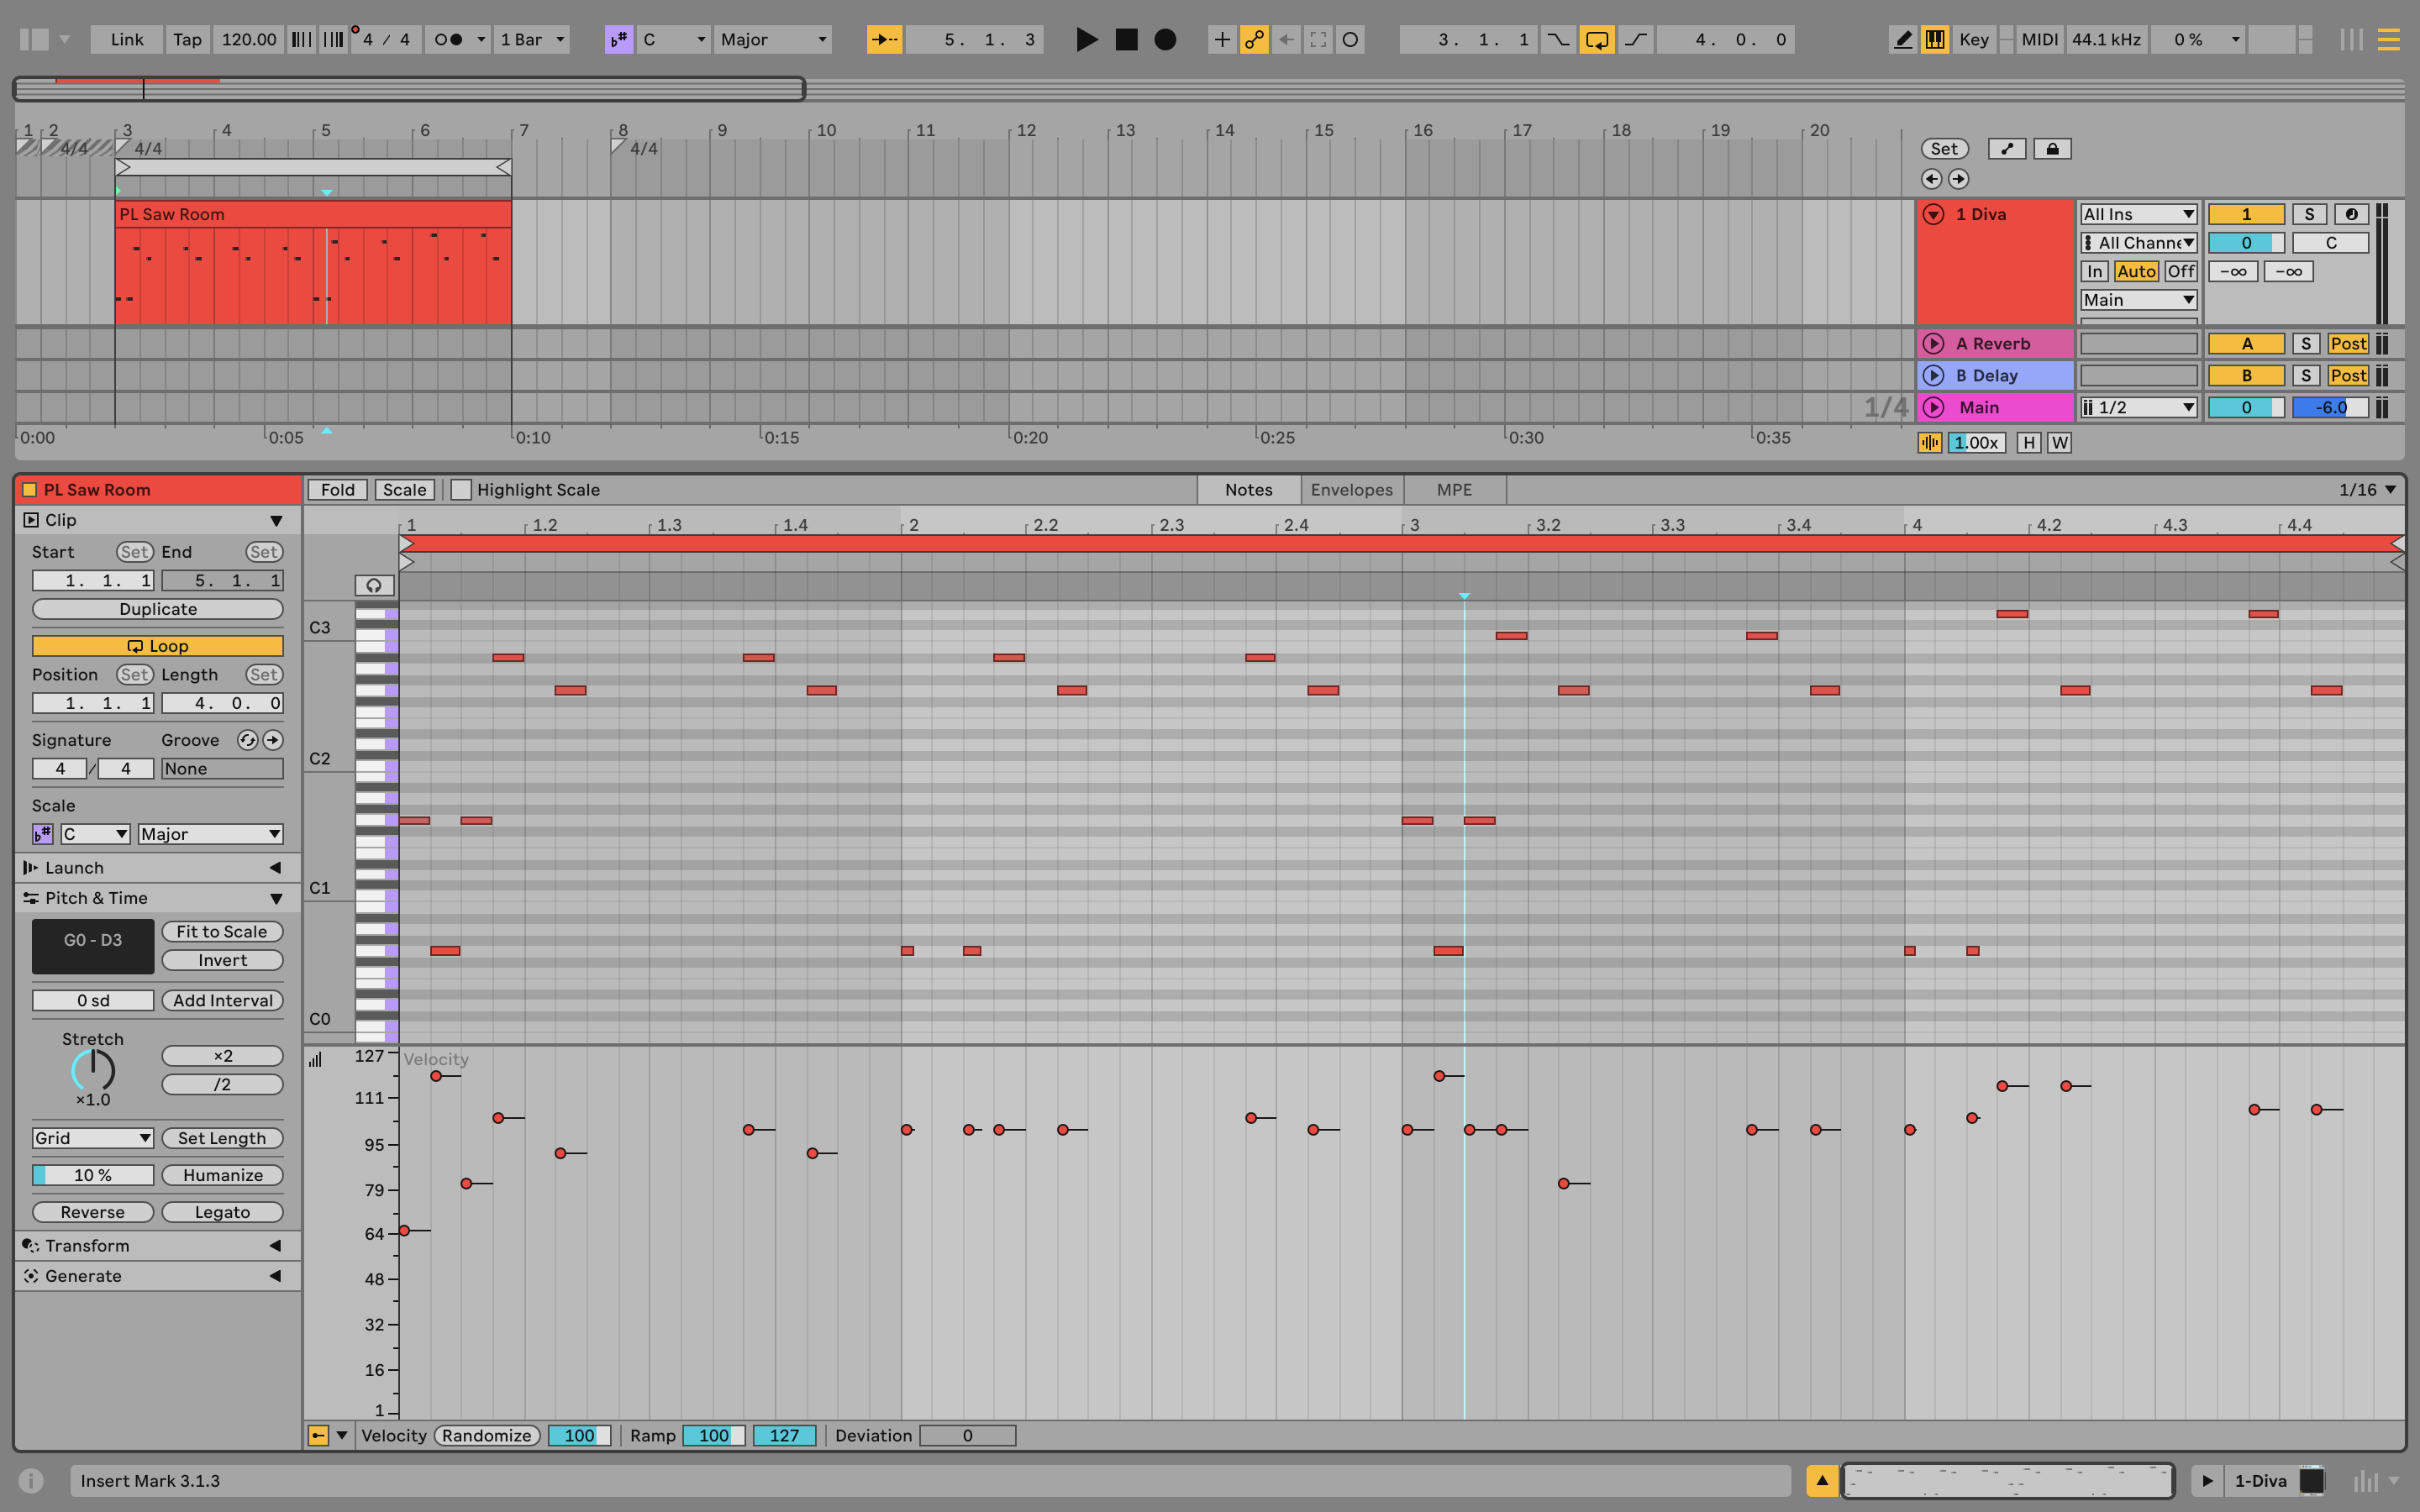
Task: Toggle the arrangement Loop switch
Action: pyautogui.click(x=1597, y=40)
